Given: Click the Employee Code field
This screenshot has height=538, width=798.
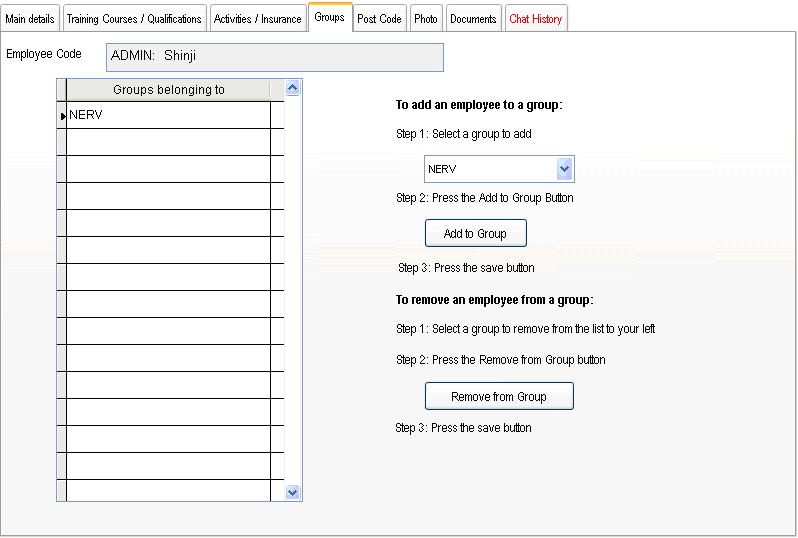Looking at the screenshot, I should 274,57.
